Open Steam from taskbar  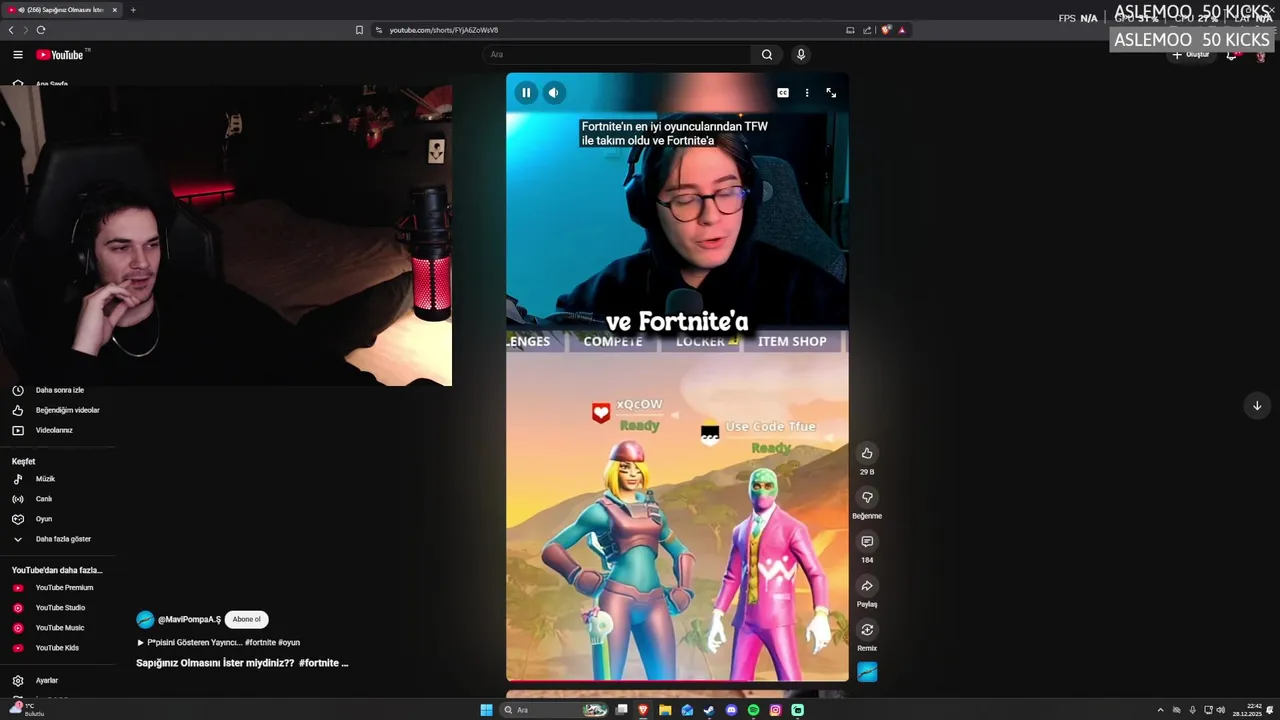pos(709,710)
